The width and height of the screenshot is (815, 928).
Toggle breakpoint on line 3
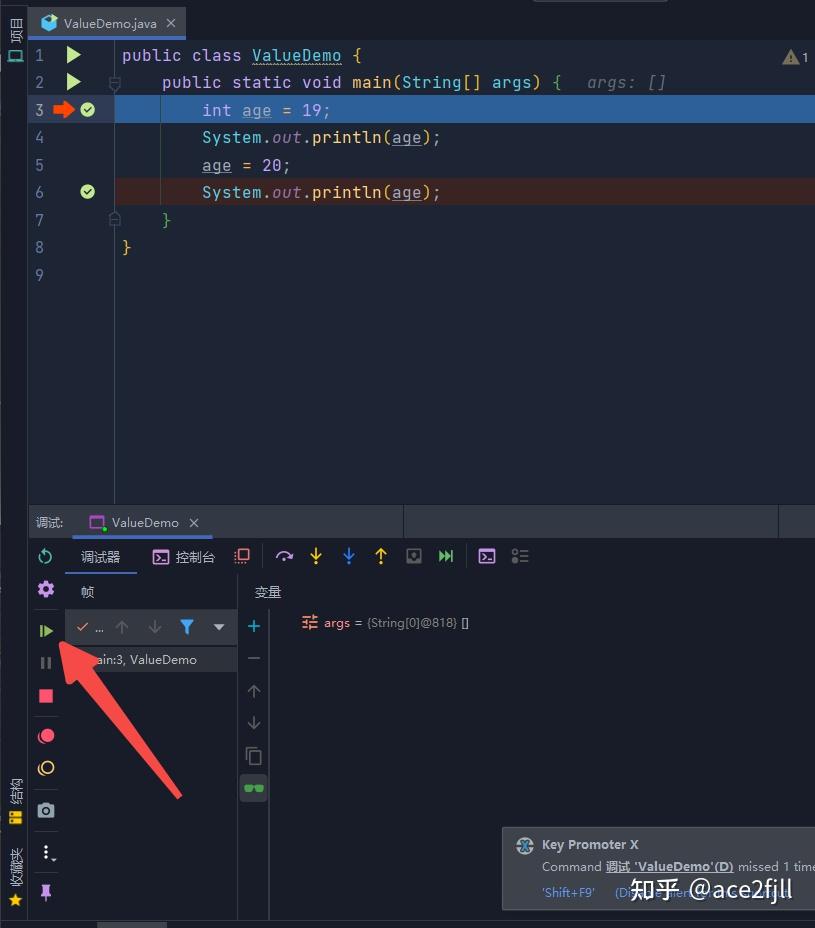click(88, 109)
